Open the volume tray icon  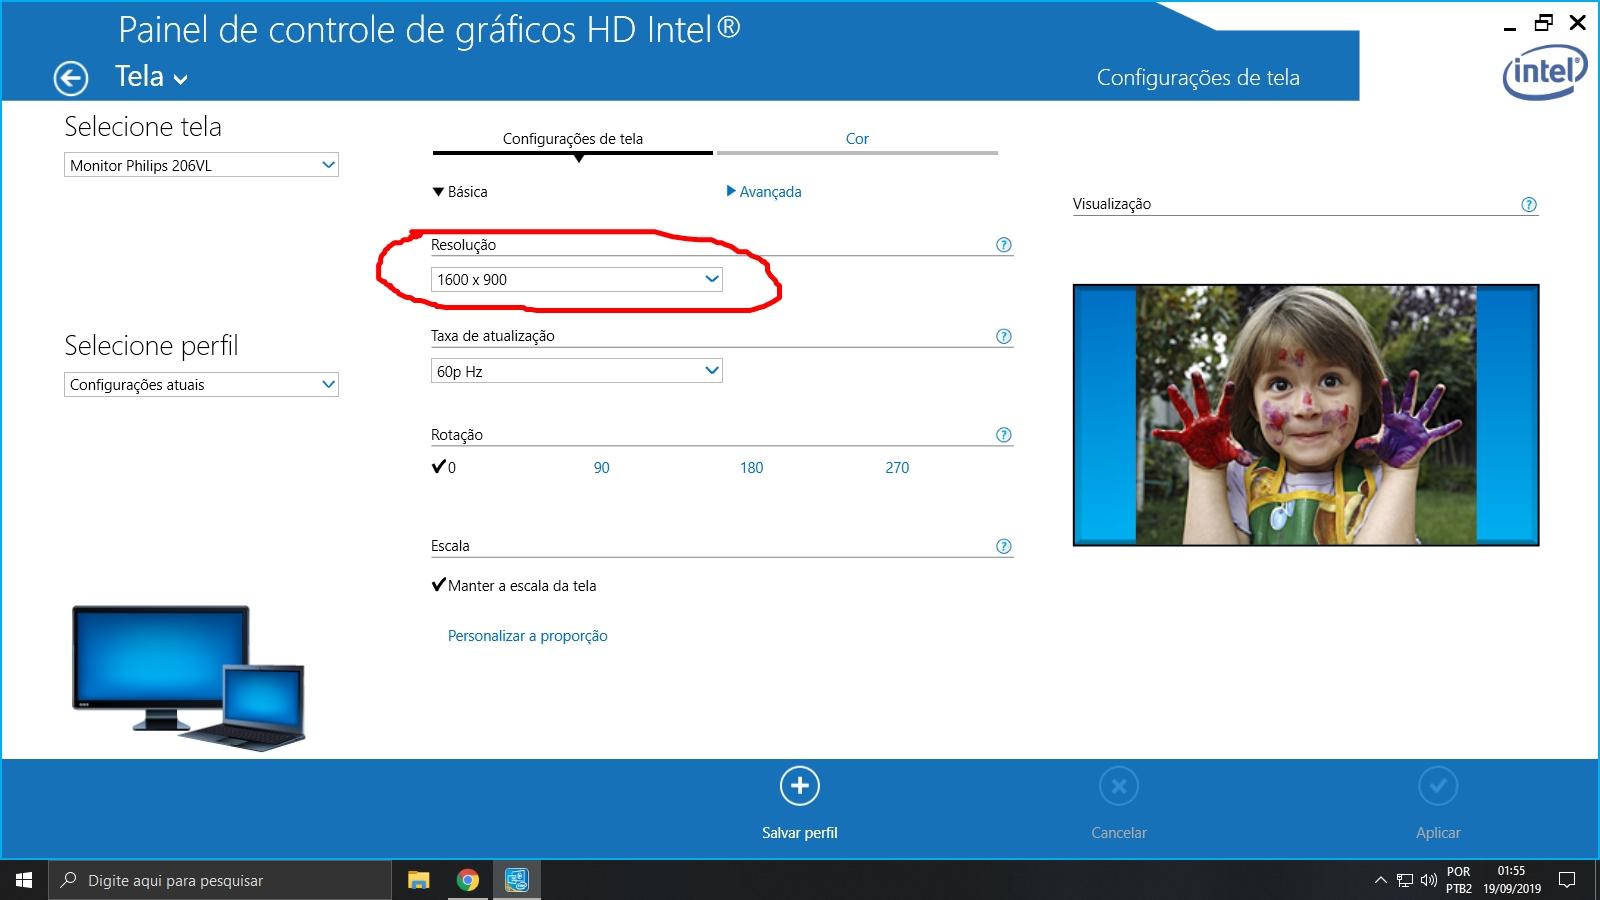point(1429,880)
